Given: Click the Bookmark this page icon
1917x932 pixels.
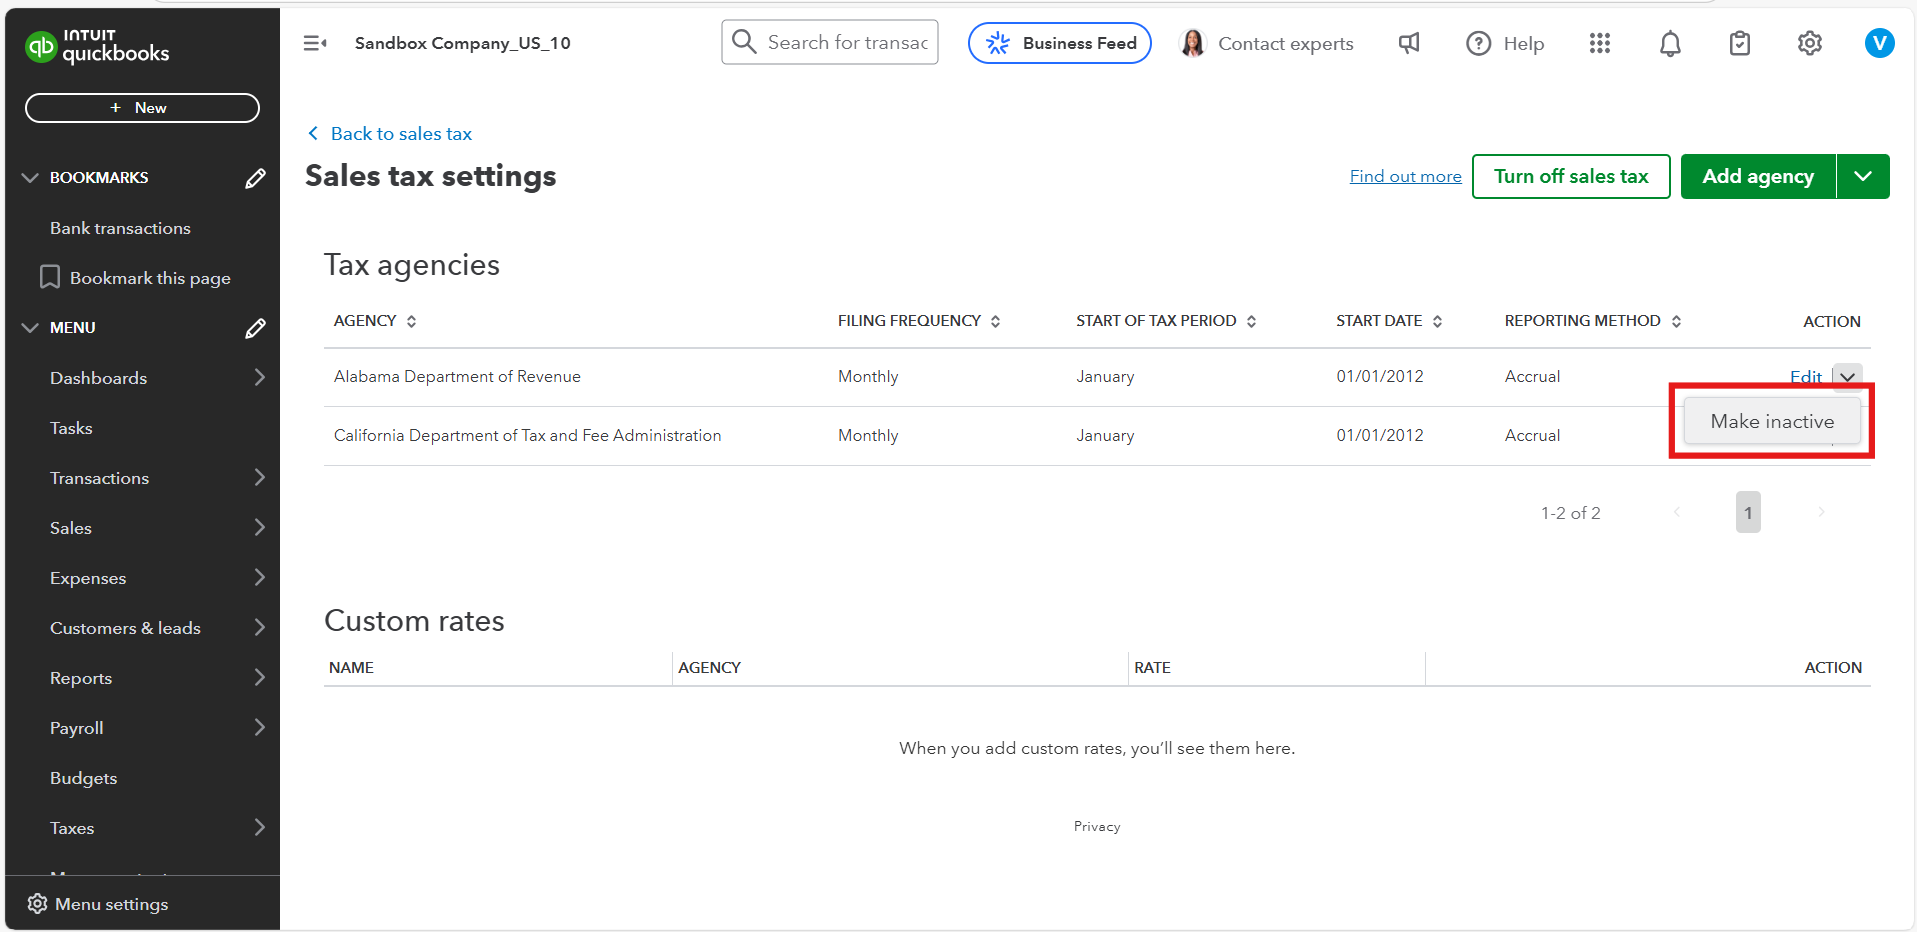Looking at the screenshot, I should (50, 277).
